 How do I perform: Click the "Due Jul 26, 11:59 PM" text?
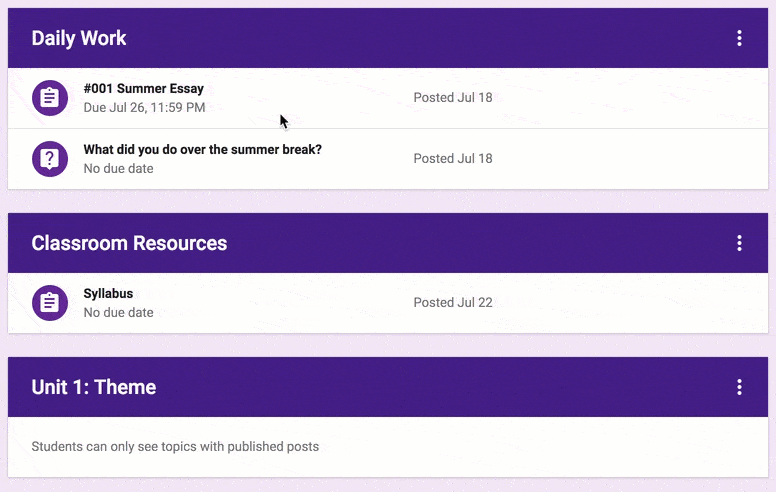pos(144,107)
